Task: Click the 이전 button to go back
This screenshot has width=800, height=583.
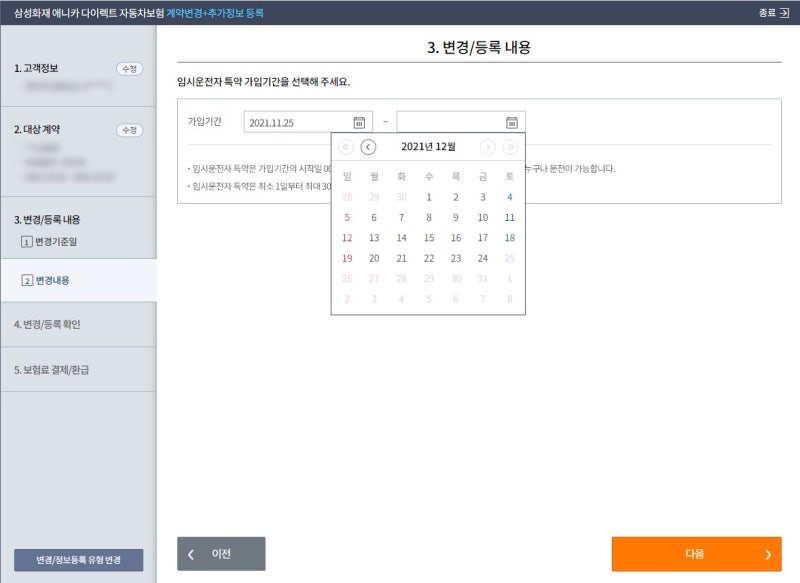Action: tap(220, 553)
